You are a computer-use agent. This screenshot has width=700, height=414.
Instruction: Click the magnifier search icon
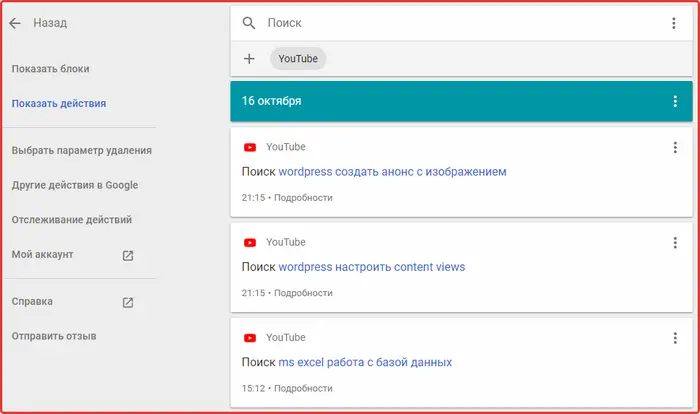pyautogui.click(x=249, y=23)
